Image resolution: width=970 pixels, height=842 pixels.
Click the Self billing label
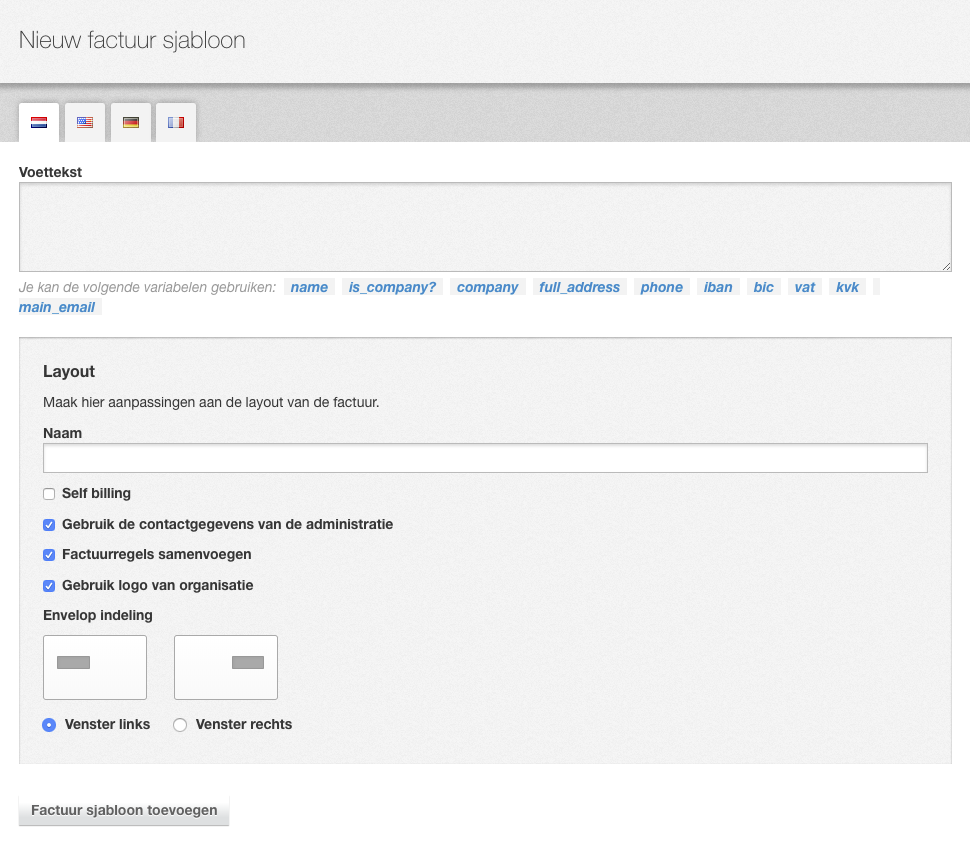pyautogui.click(x=97, y=494)
